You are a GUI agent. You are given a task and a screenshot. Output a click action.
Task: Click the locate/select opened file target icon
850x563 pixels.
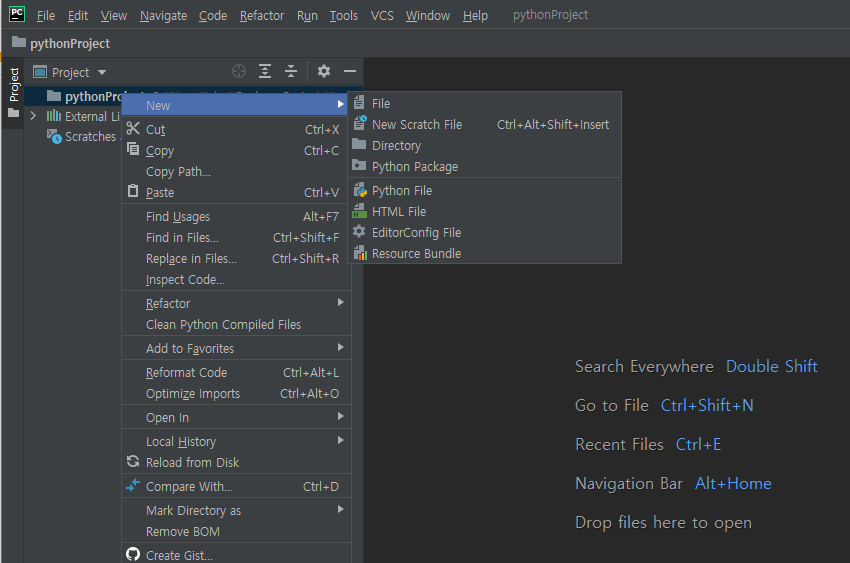(239, 72)
